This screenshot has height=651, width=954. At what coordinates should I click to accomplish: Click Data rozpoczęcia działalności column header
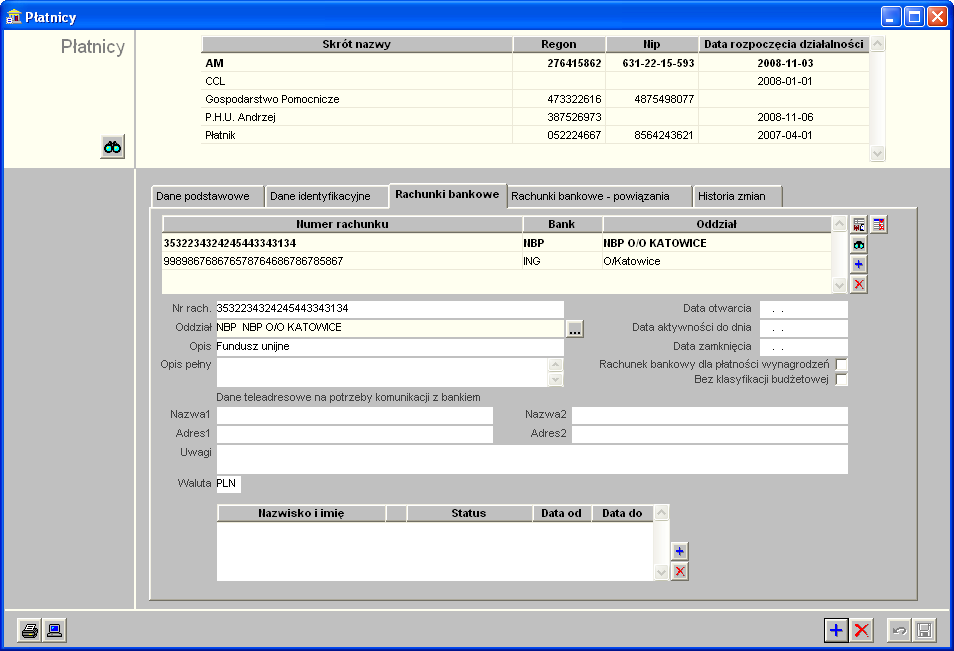pos(784,44)
